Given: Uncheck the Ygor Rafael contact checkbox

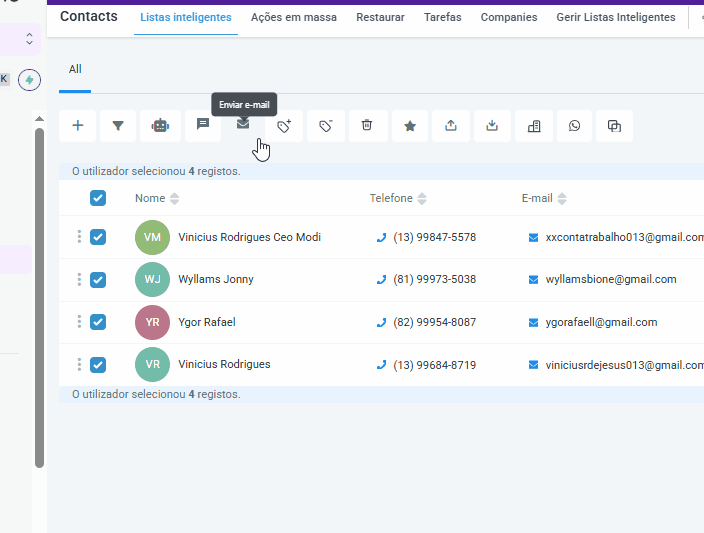Looking at the screenshot, I should (98, 322).
